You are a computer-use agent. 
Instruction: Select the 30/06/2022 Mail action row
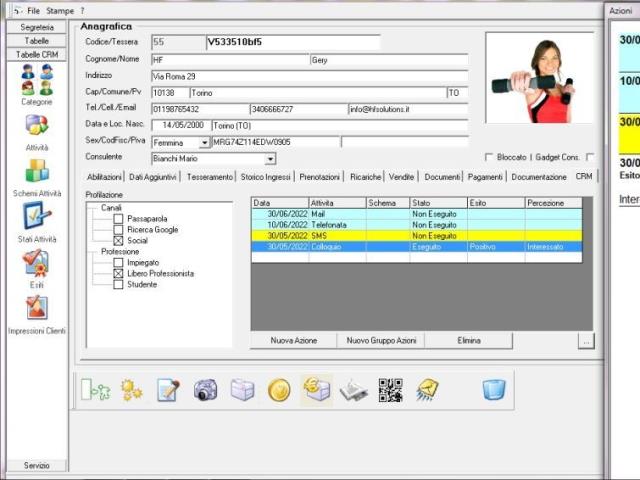point(417,214)
